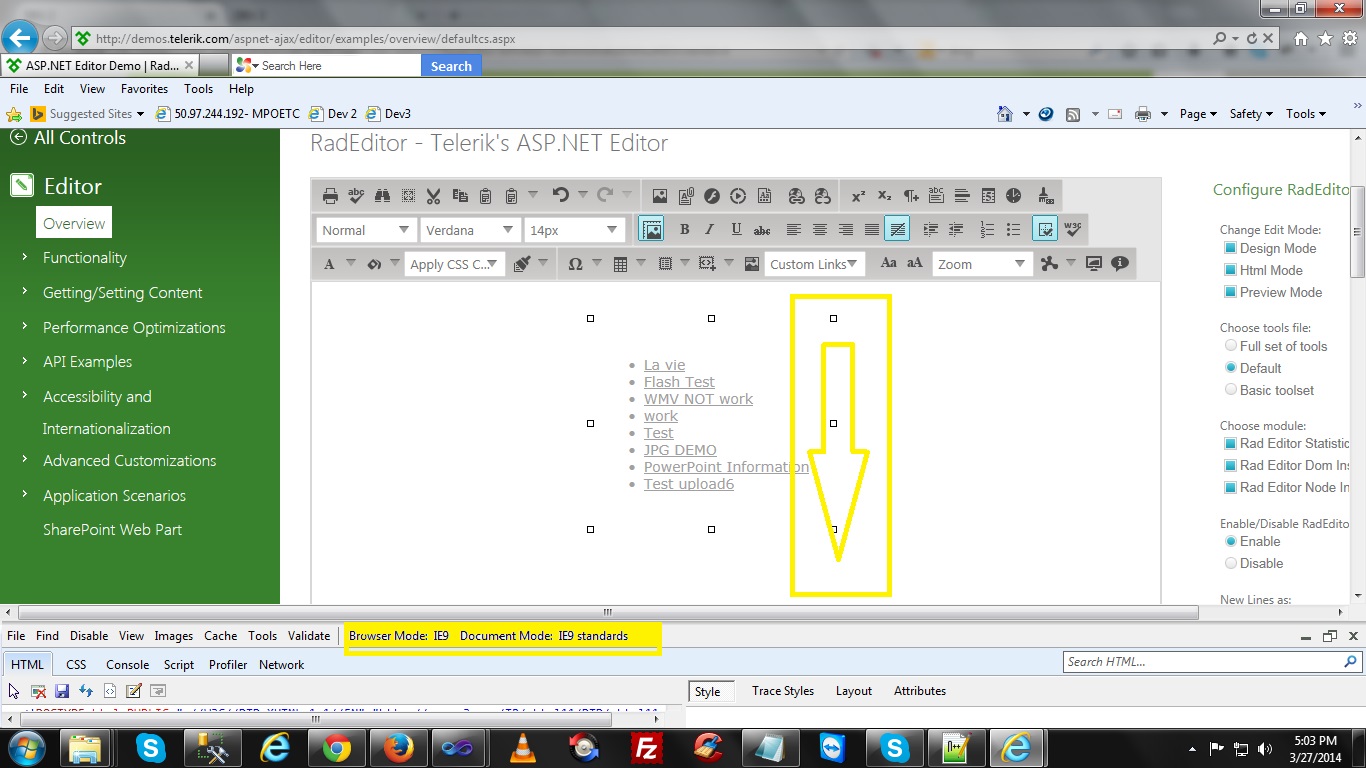
Task: Click the numbered list icon
Action: click(x=987, y=229)
